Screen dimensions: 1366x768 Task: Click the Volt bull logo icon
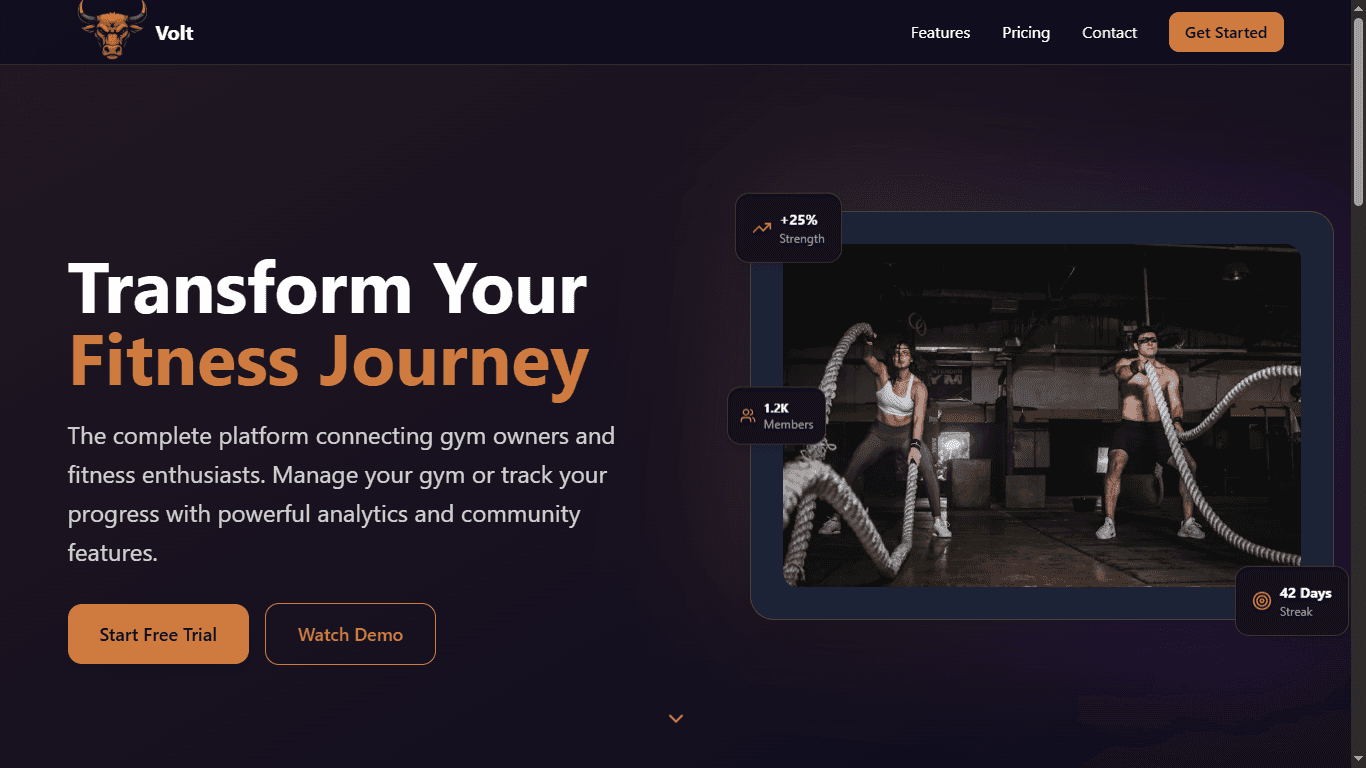tap(113, 29)
